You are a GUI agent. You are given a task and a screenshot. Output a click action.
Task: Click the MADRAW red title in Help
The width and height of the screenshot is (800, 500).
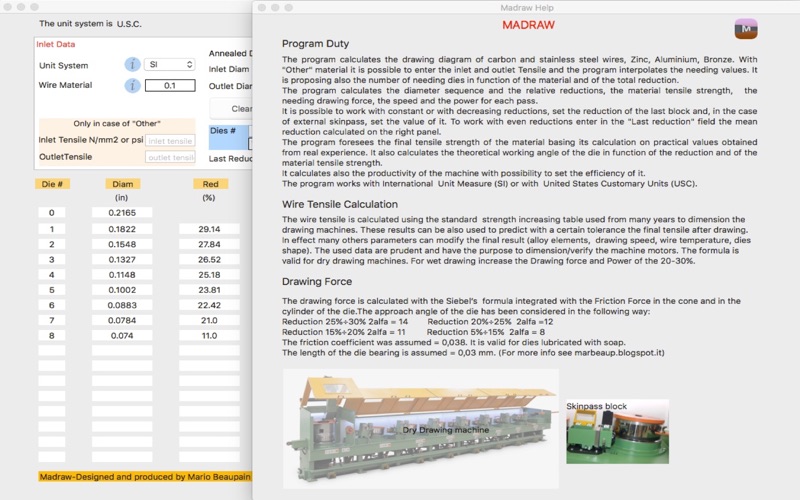click(x=528, y=25)
